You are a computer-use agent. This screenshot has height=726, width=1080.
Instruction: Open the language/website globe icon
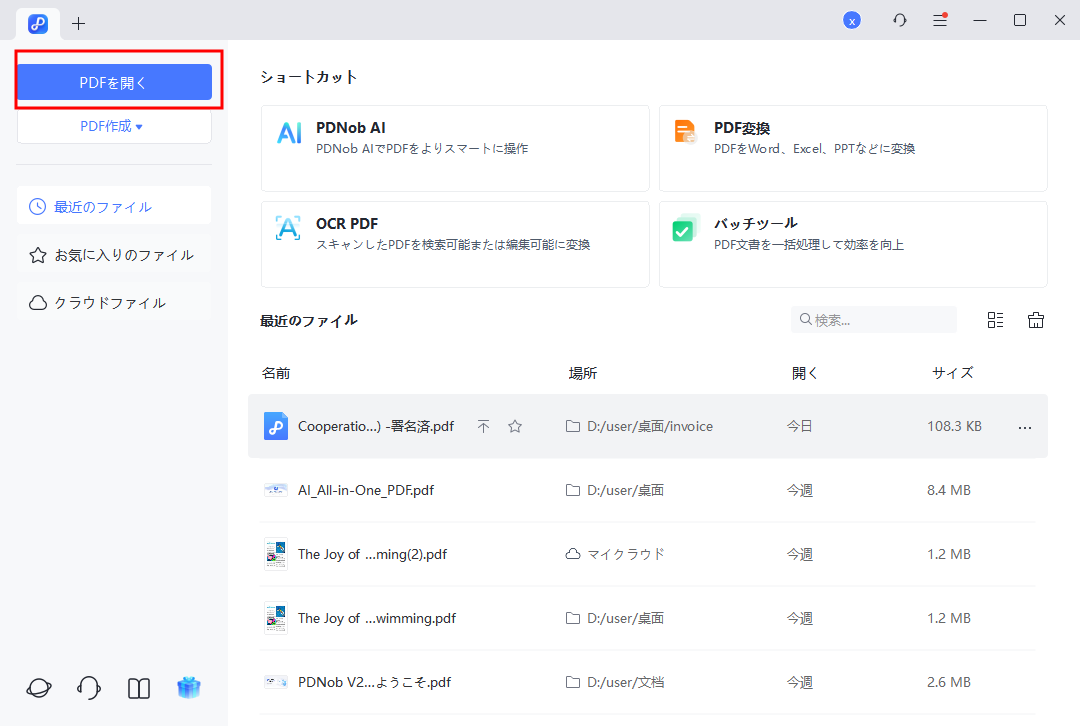pyautogui.click(x=38, y=688)
